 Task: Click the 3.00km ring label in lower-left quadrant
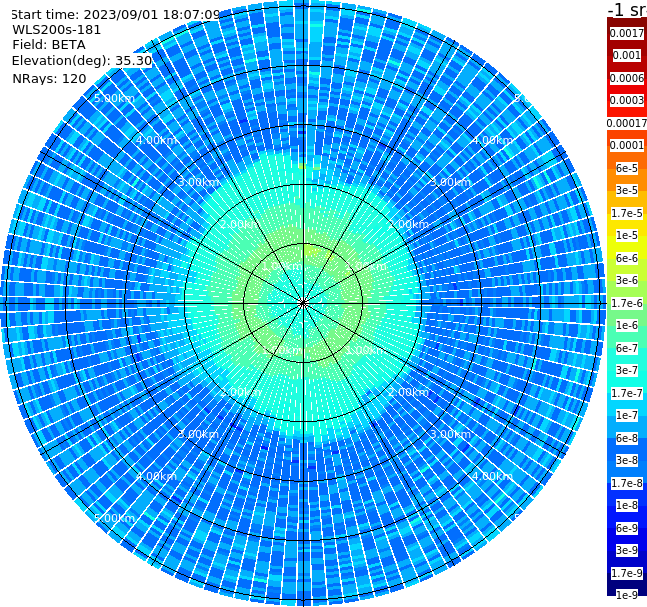point(198,434)
